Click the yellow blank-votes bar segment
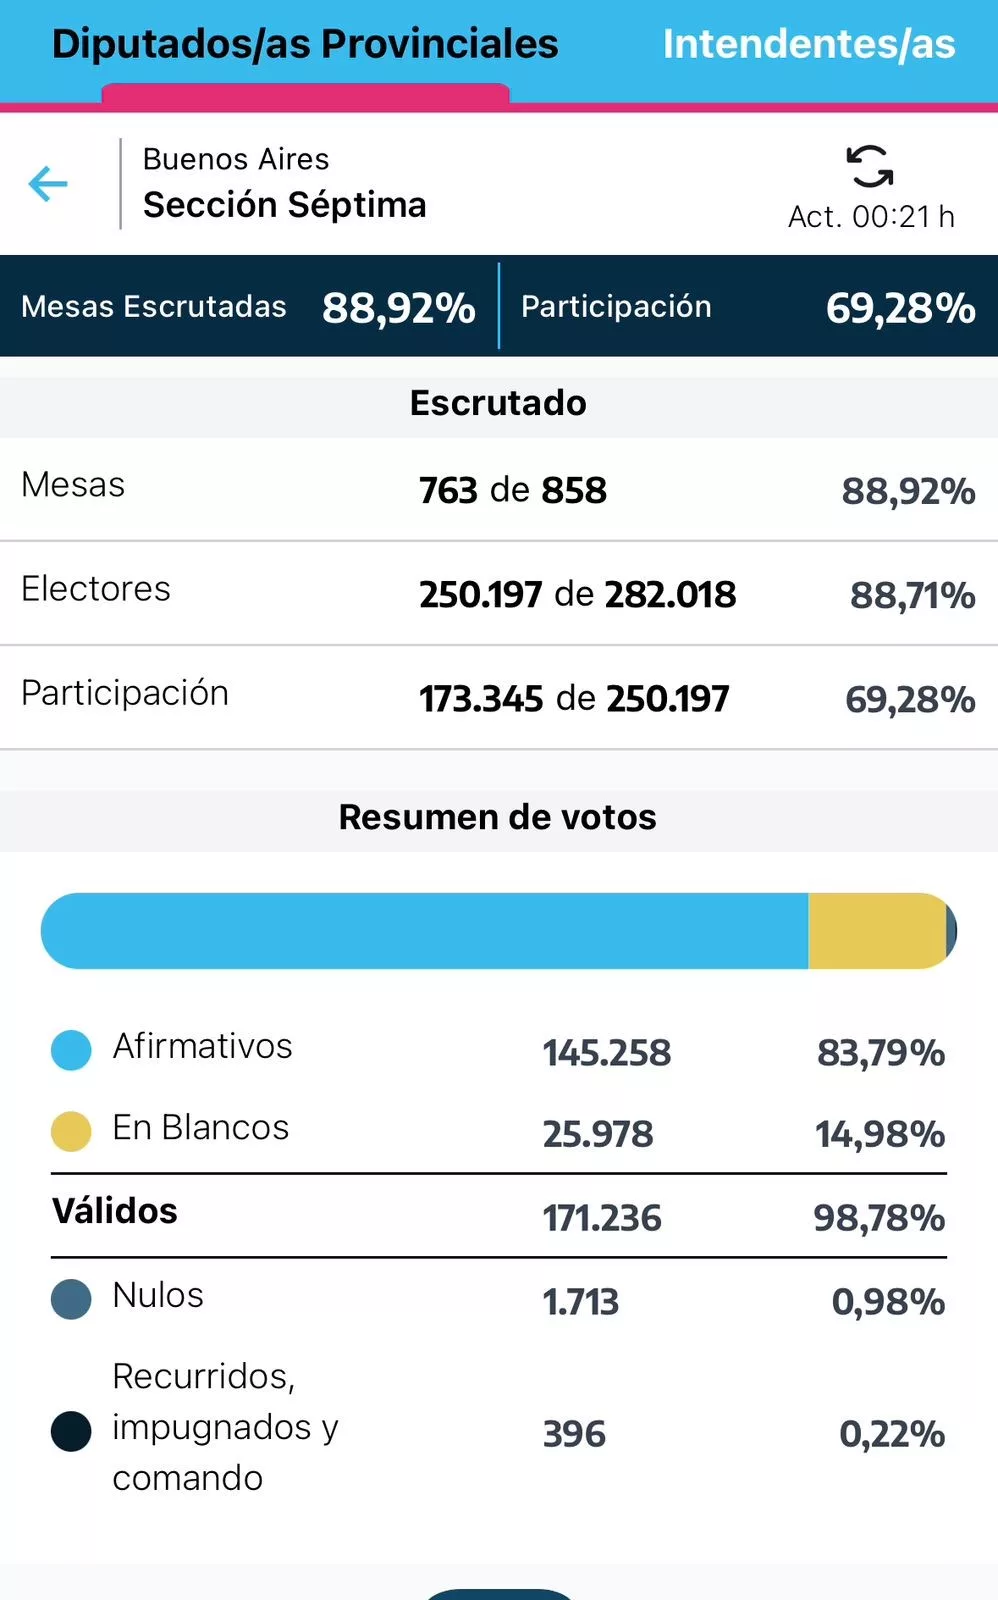The image size is (998, 1600). (876, 931)
